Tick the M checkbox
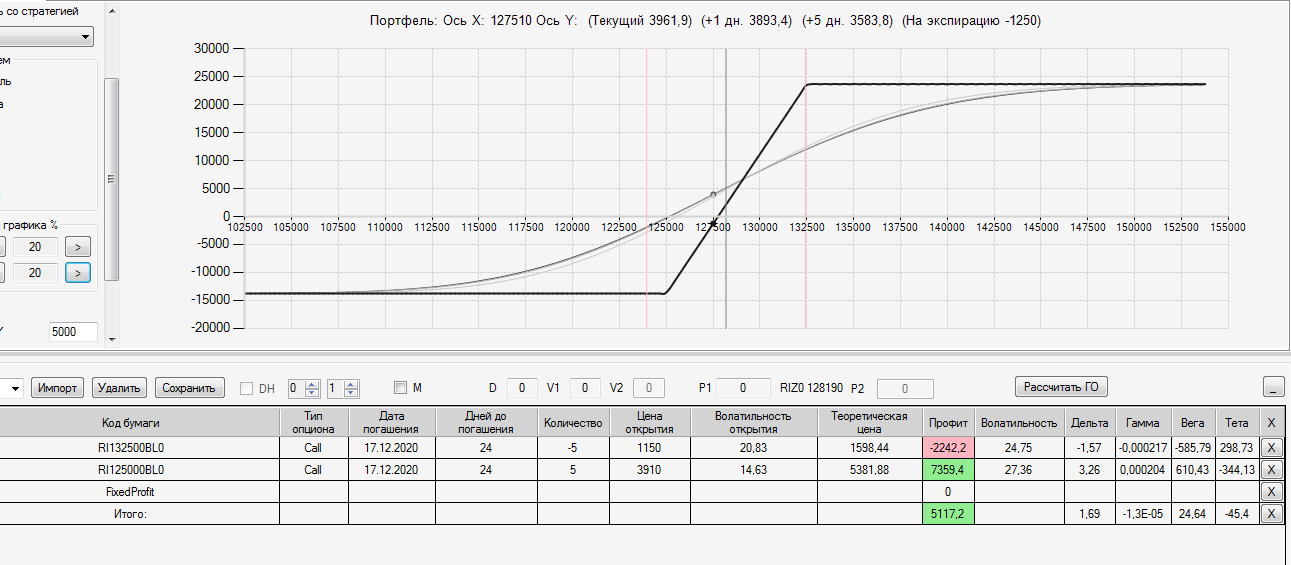 [x=400, y=387]
